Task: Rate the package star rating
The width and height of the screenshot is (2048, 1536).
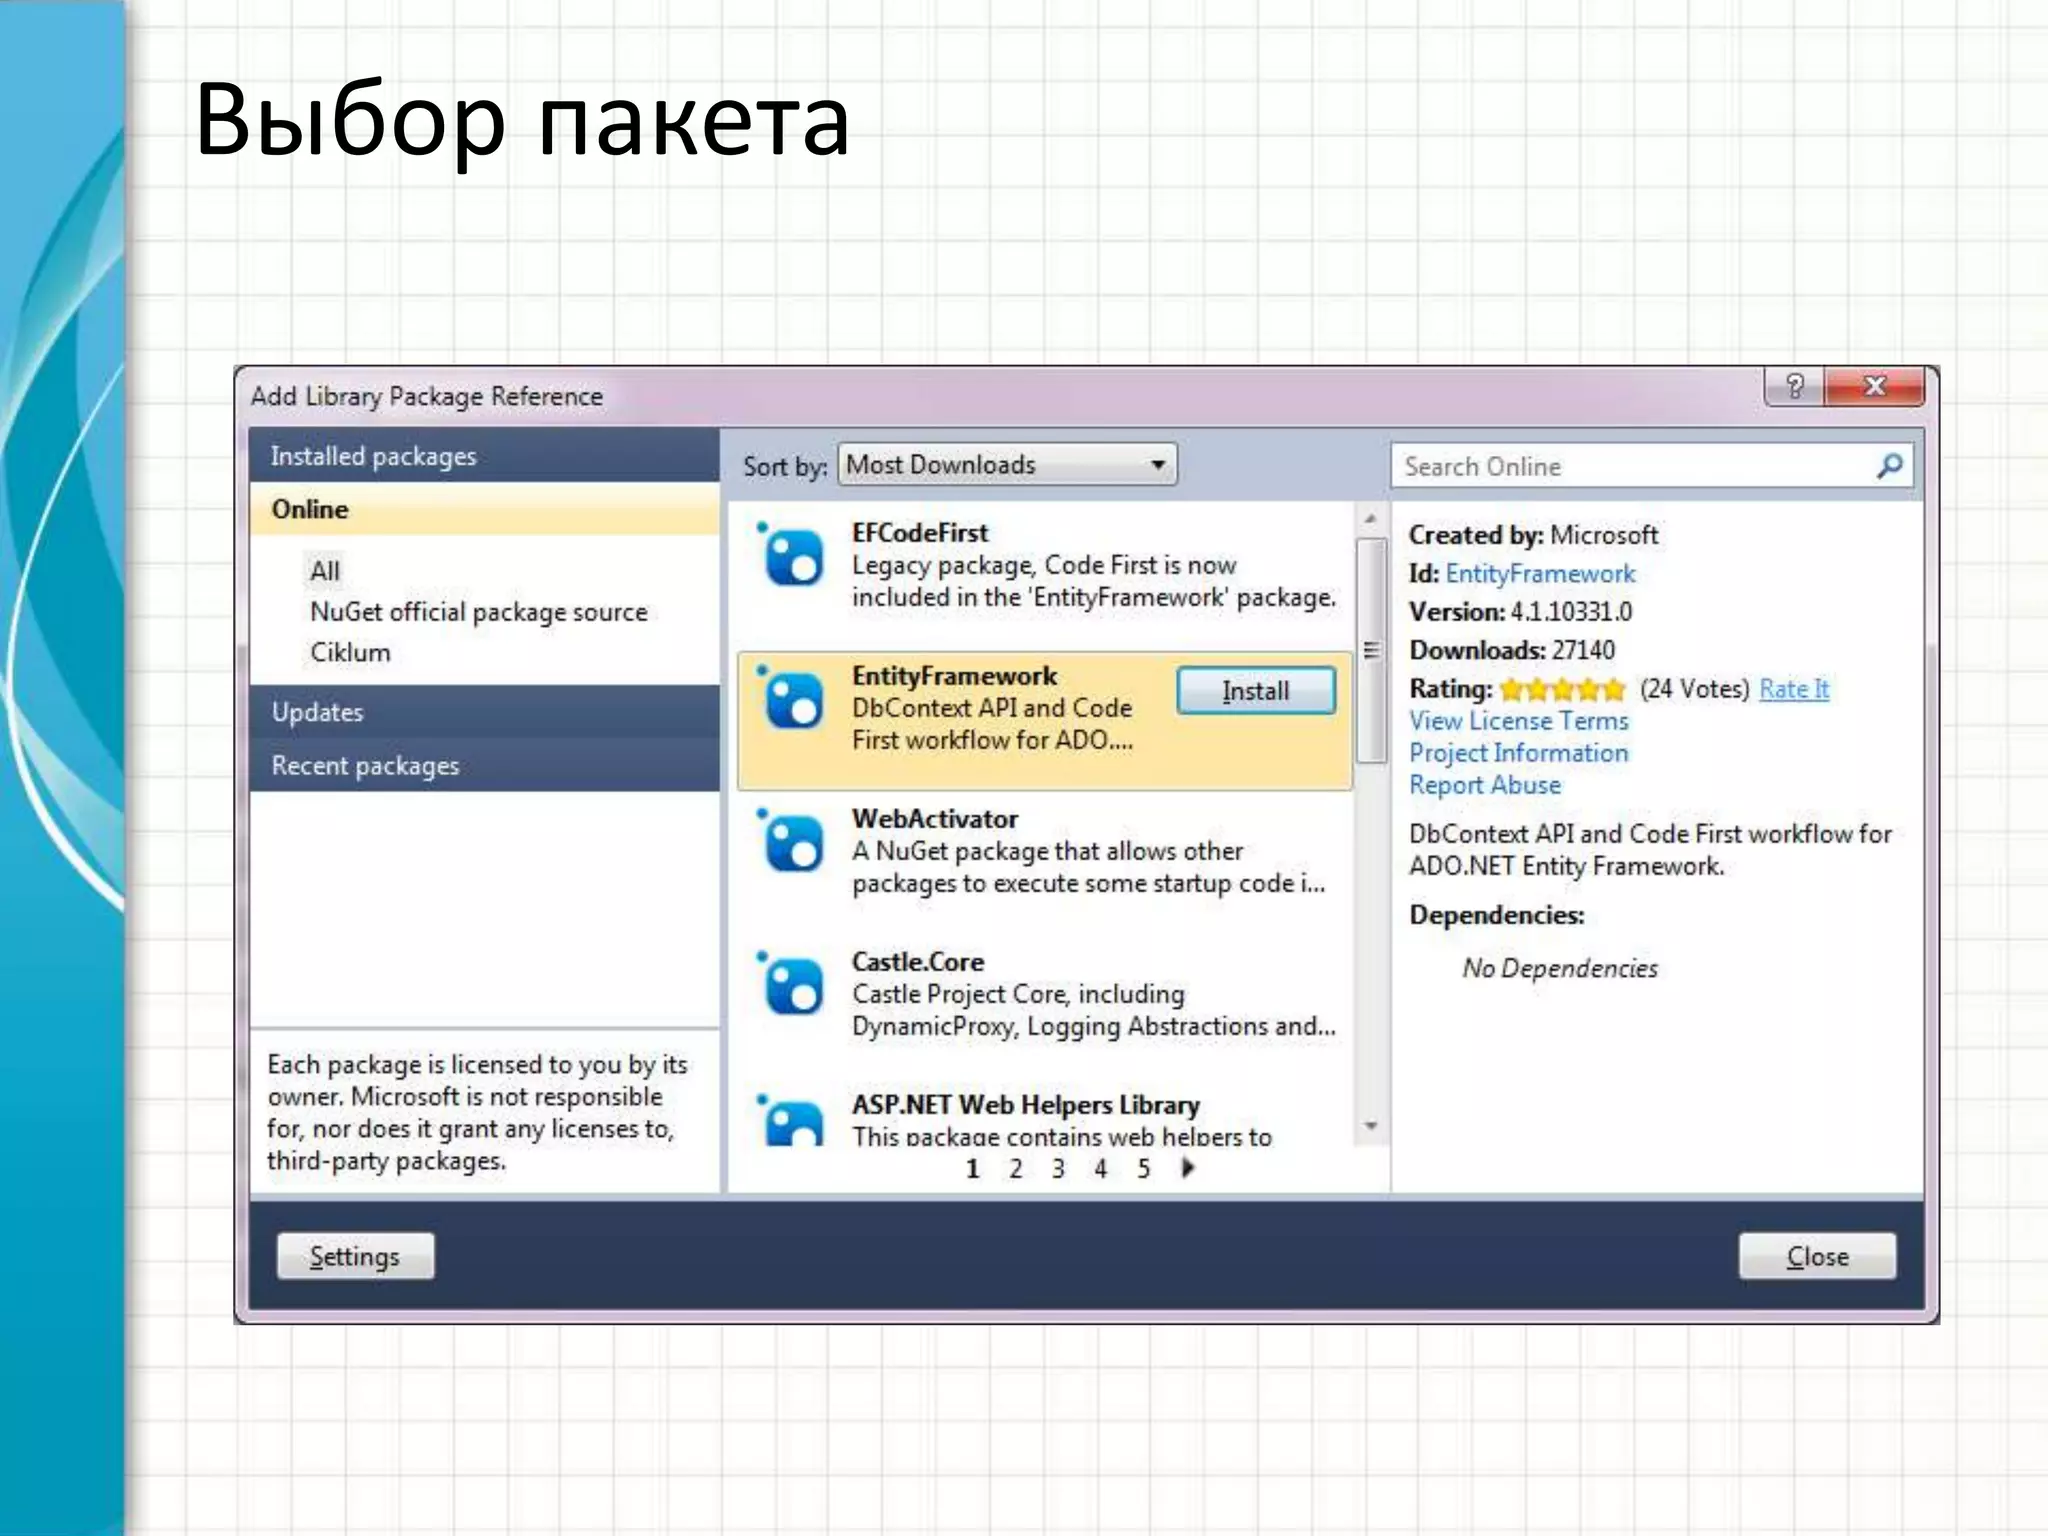Action: pyautogui.click(x=1562, y=689)
